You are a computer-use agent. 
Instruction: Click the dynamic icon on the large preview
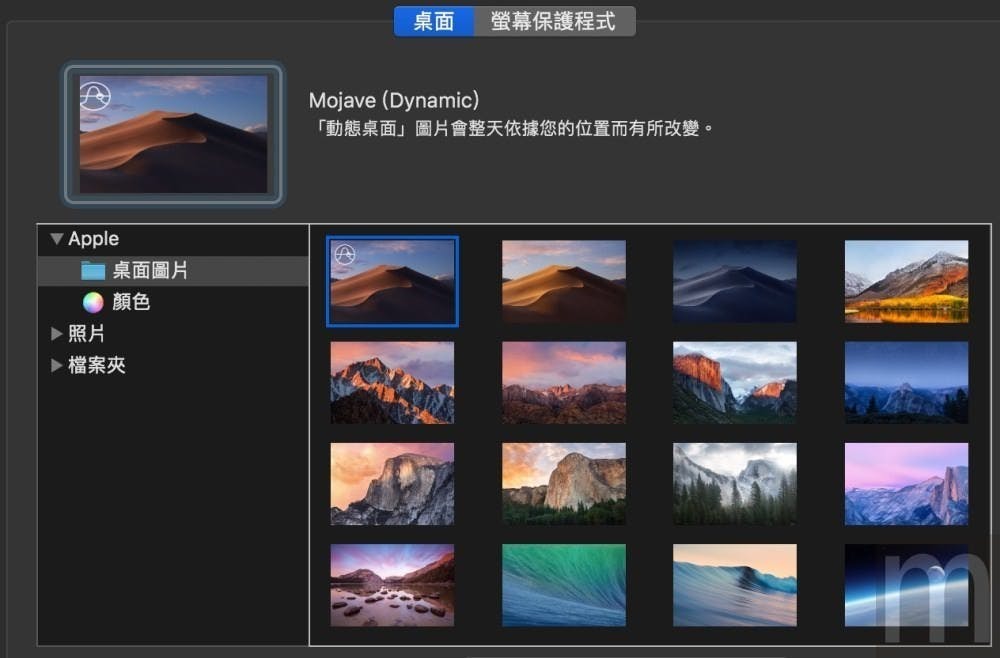pos(95,97)
